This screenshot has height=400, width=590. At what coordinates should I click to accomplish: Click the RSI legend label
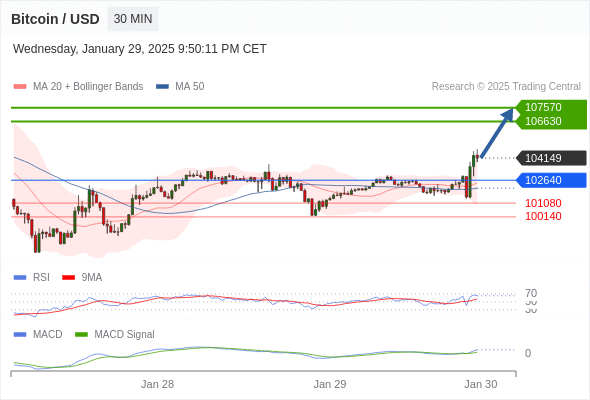point(41,278)
